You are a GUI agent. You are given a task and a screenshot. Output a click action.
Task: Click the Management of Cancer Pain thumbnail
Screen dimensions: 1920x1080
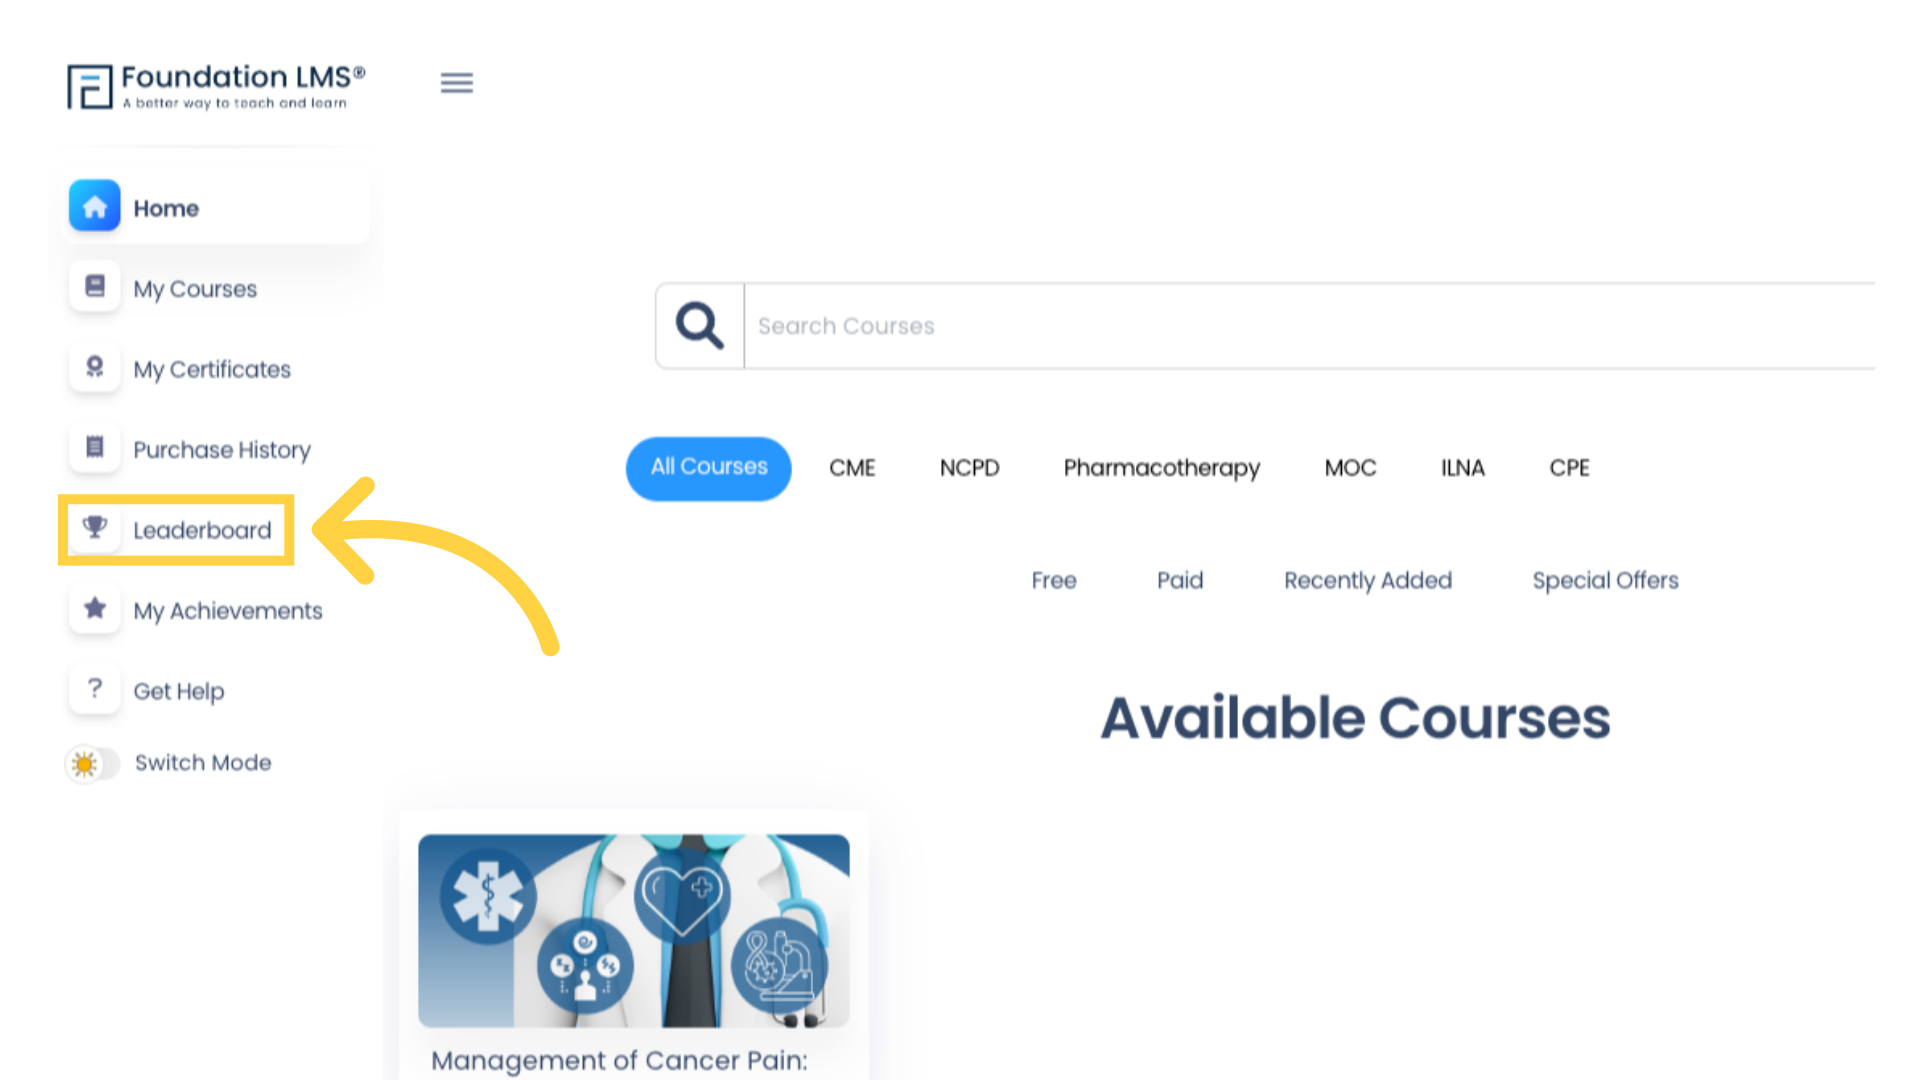(x=633, y=930)
